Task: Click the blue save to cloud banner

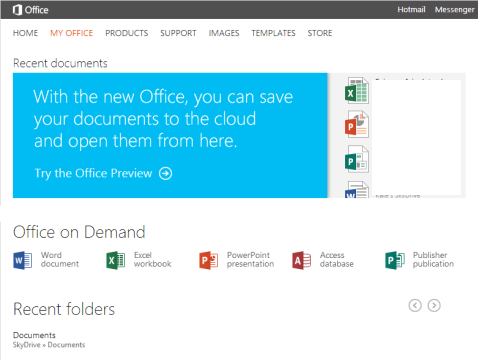Action: click(170, 135)
